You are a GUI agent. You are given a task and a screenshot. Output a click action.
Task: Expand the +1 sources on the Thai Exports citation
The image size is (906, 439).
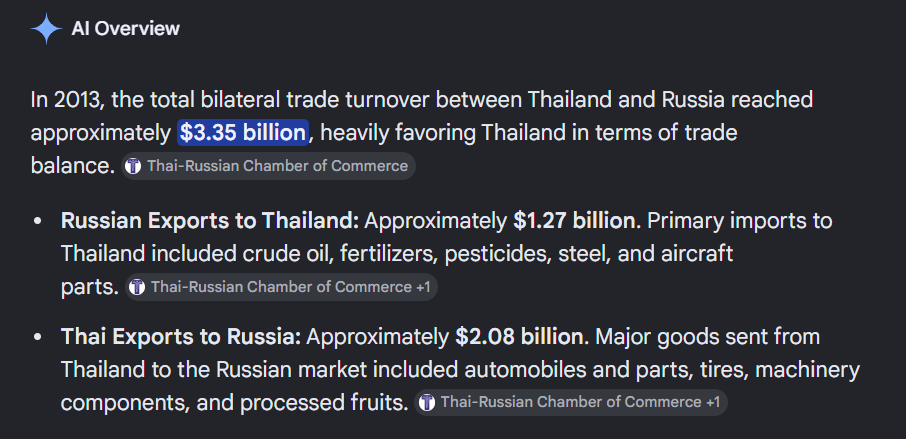click(x=713, y=402)
